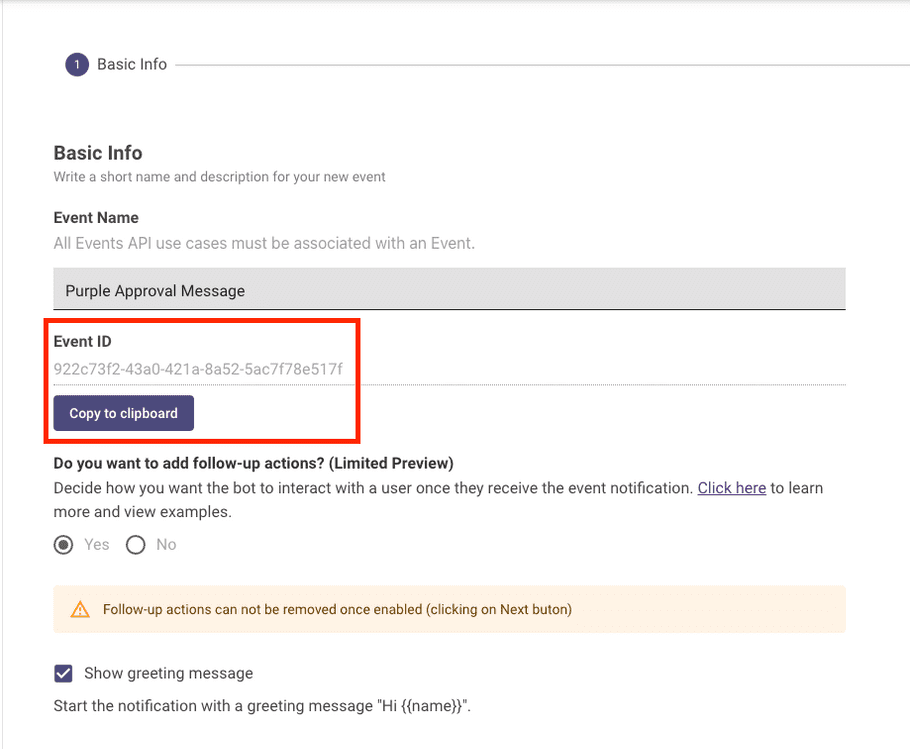
Task: Click 'All Events API use cases' helper text
Action: coord(264,243)
